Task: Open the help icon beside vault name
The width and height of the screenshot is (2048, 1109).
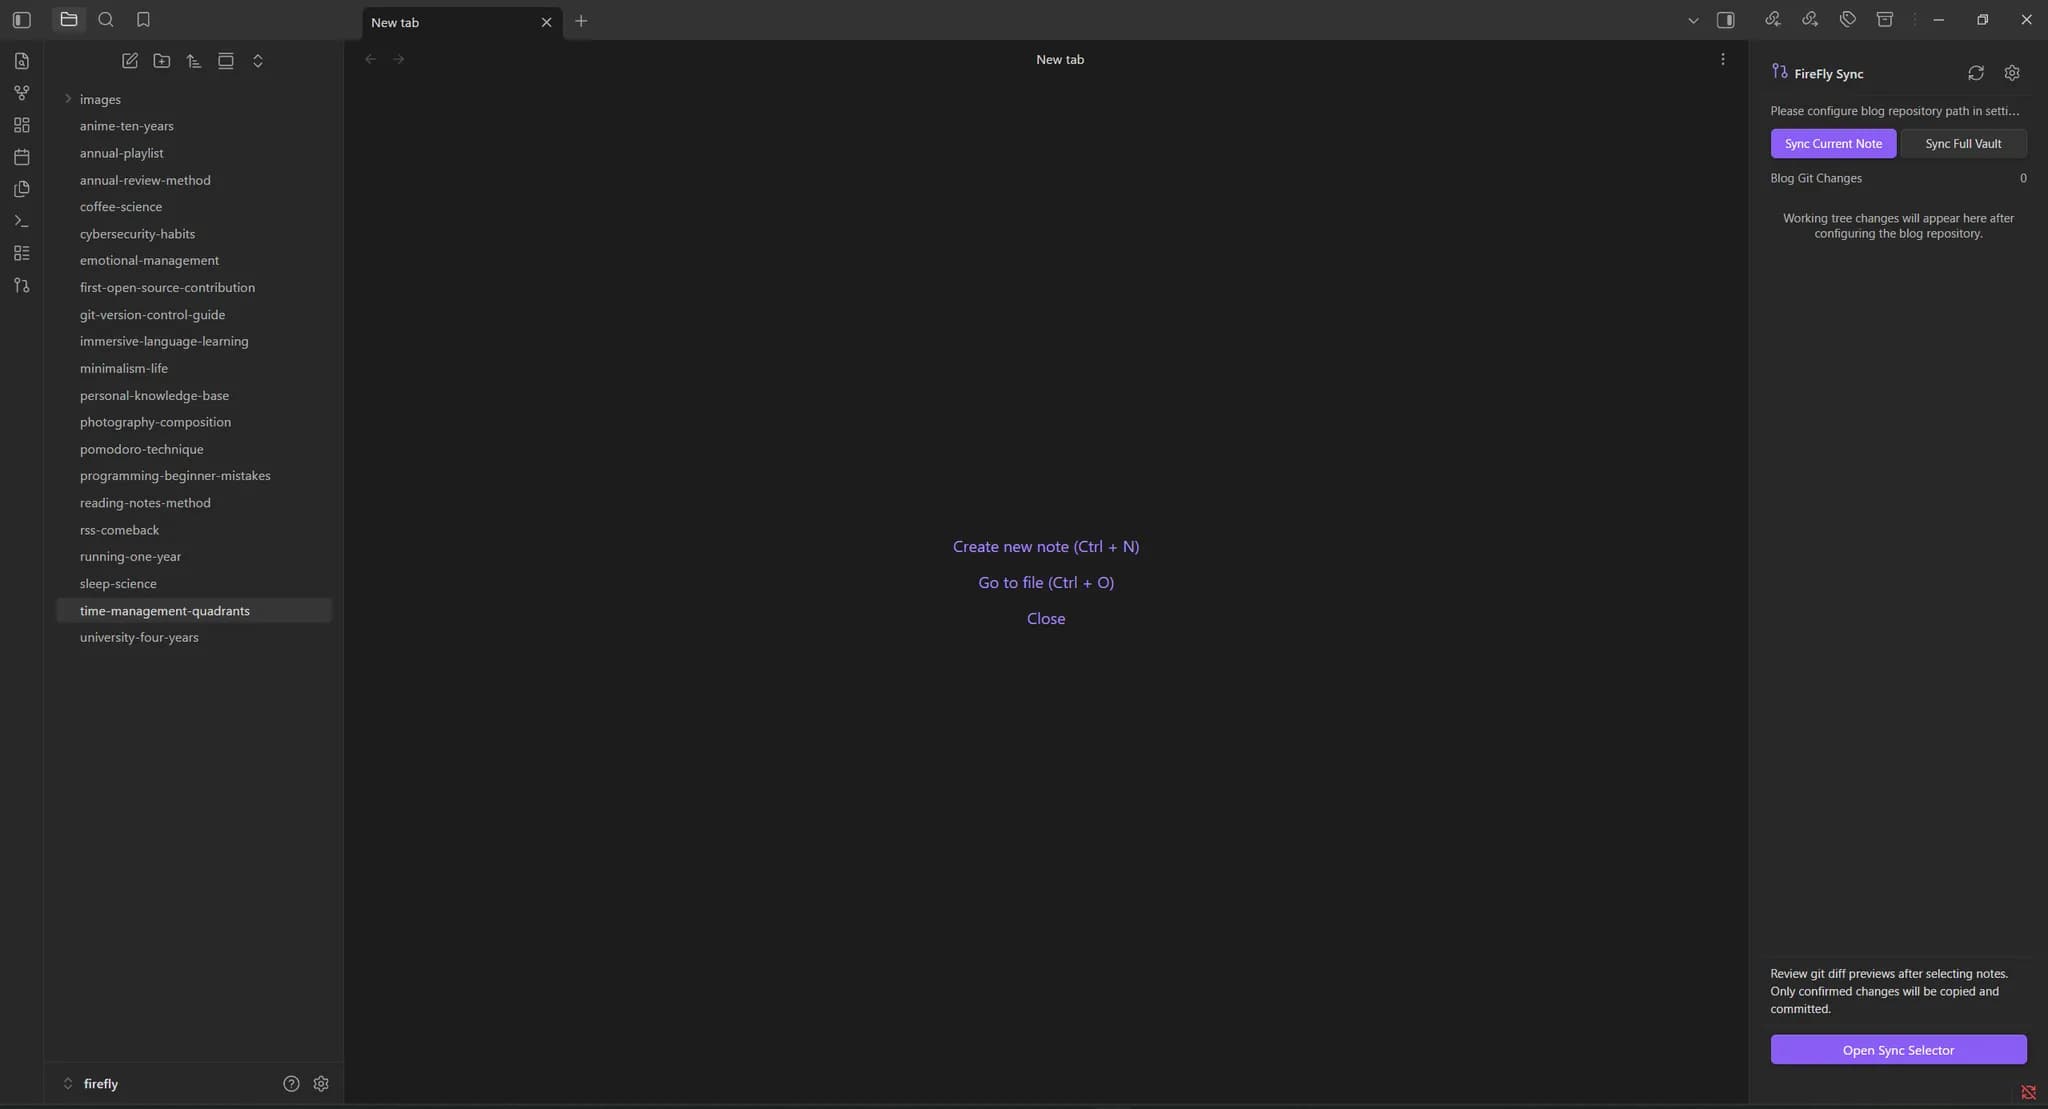Action: 291,1083
